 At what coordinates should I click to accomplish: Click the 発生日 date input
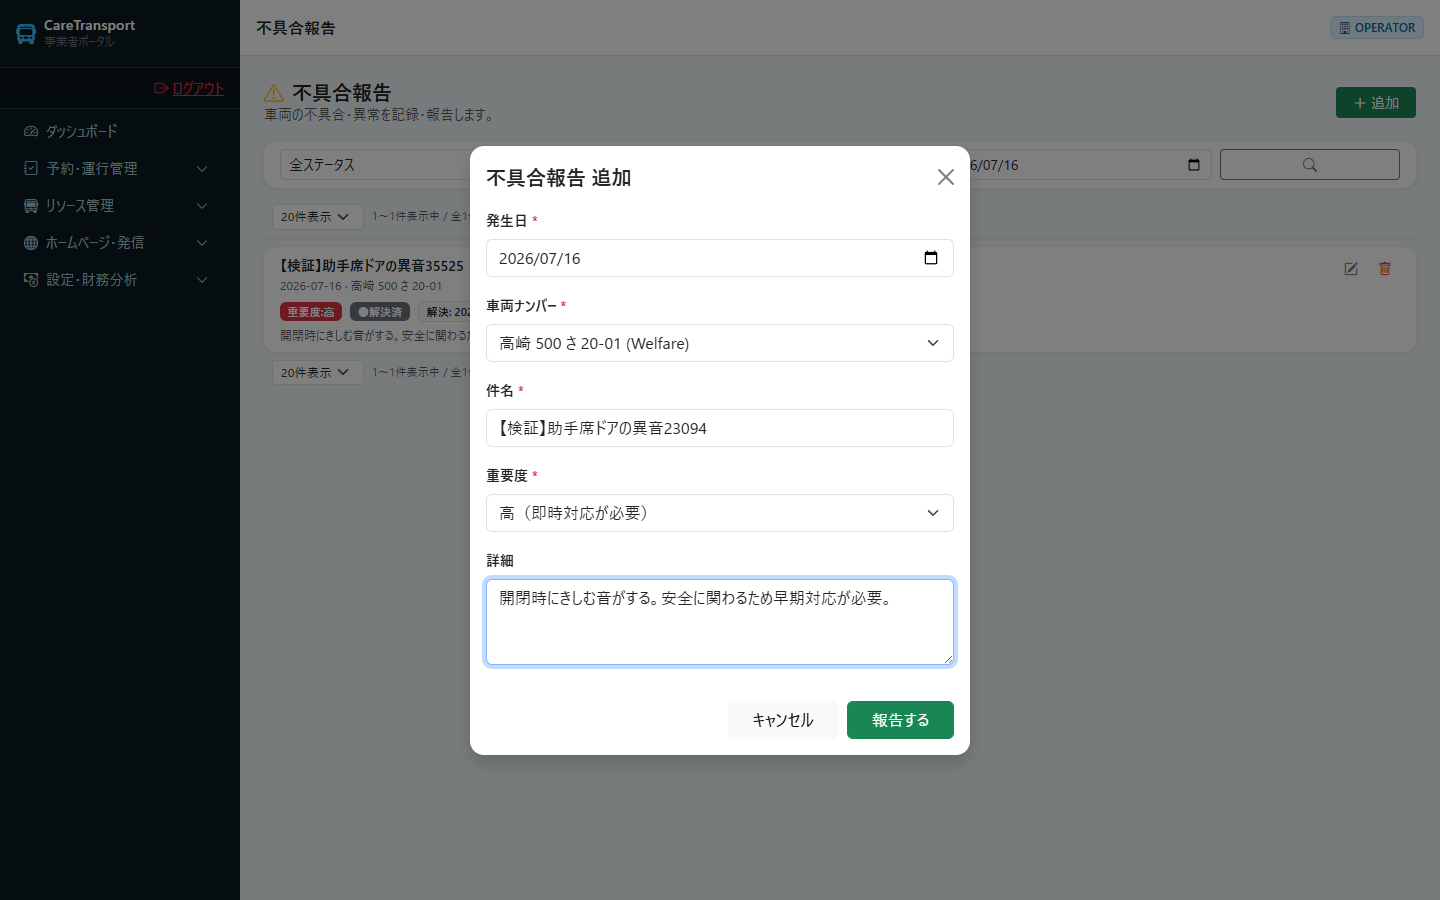click(x=720, y=258)
